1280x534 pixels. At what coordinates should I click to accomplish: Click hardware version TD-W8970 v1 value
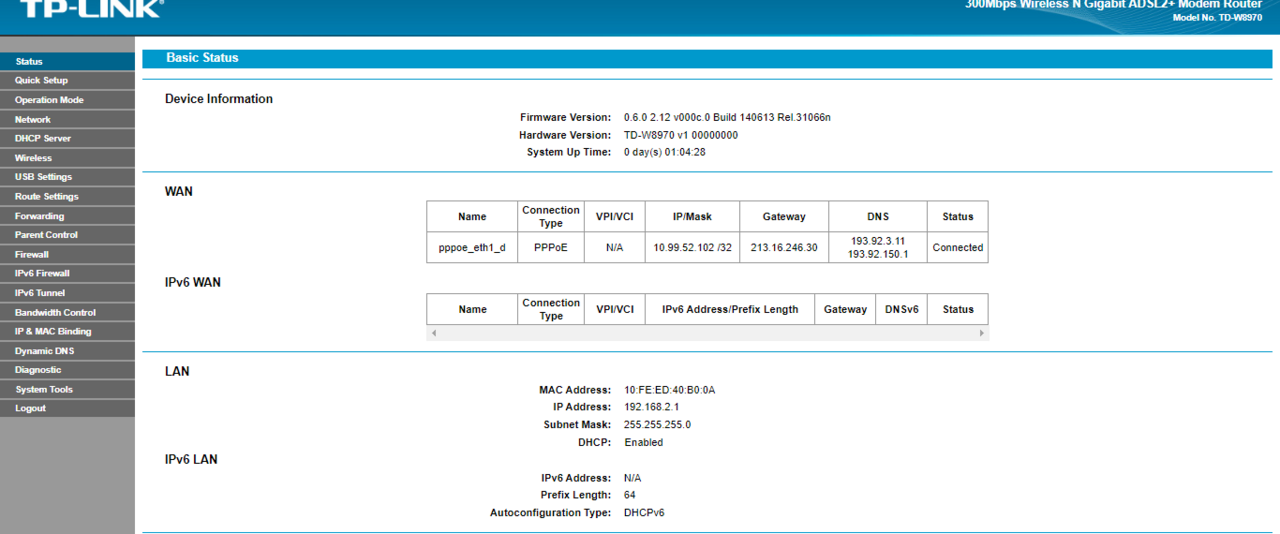coord(681,135)
